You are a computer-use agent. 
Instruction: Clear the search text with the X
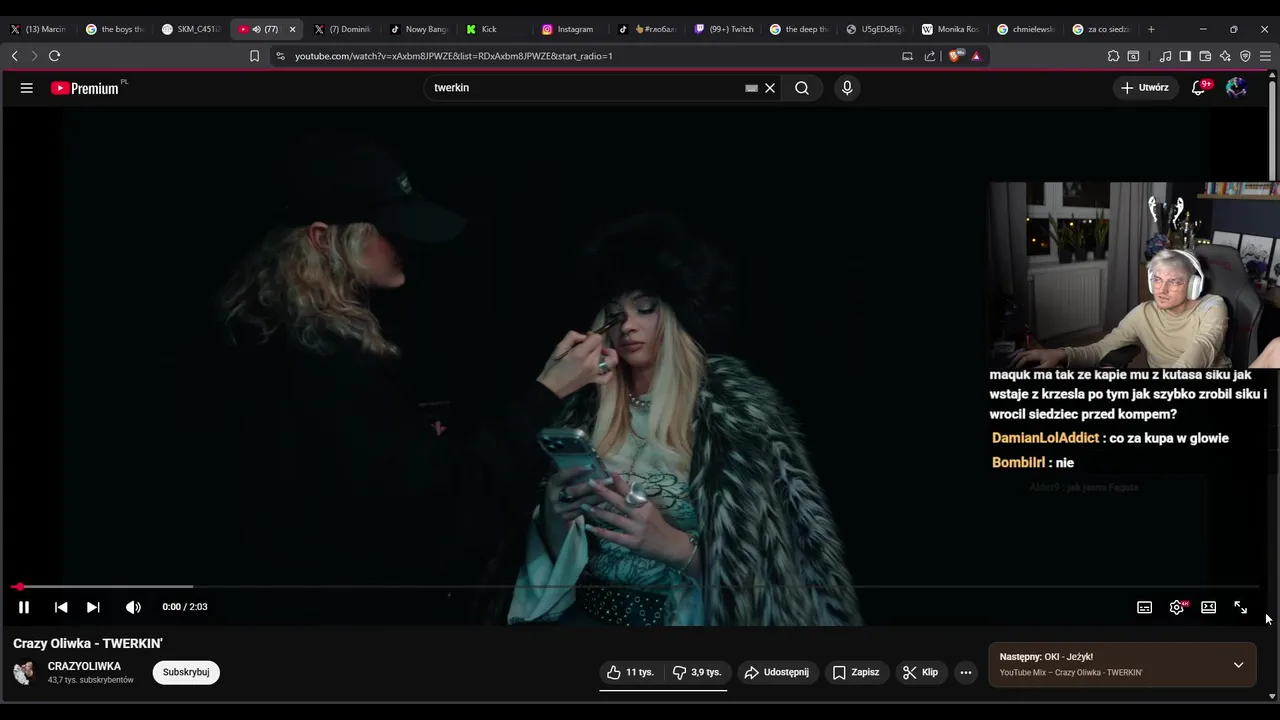tap(770, 88)
